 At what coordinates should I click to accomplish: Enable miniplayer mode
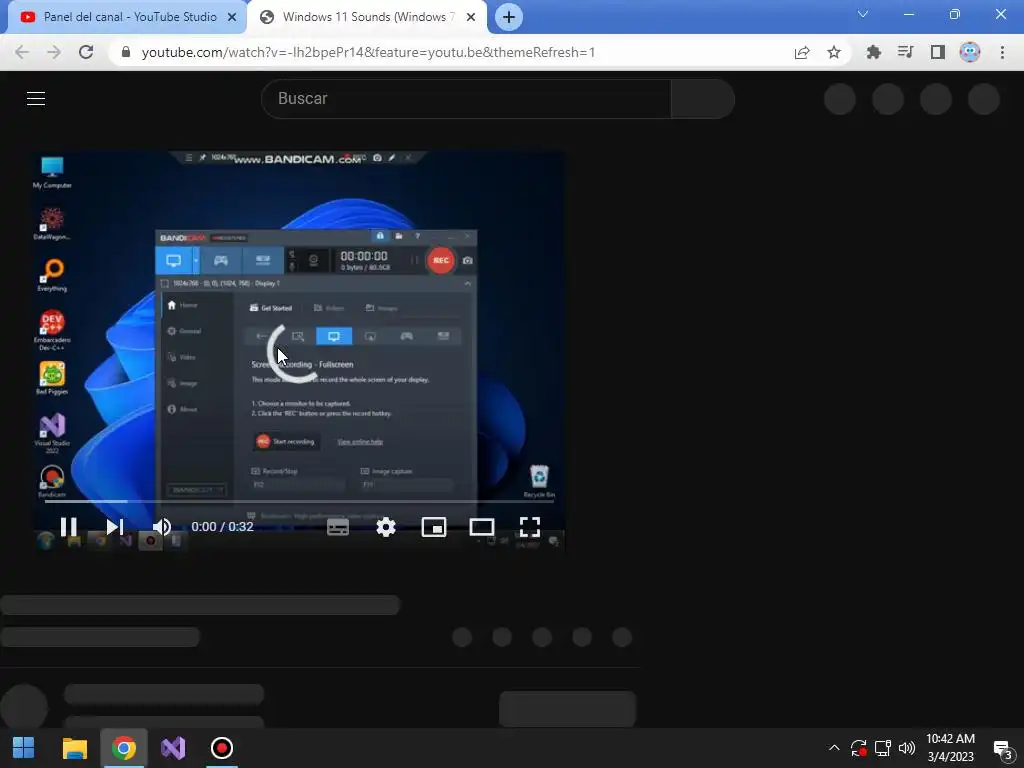[434, 527]
